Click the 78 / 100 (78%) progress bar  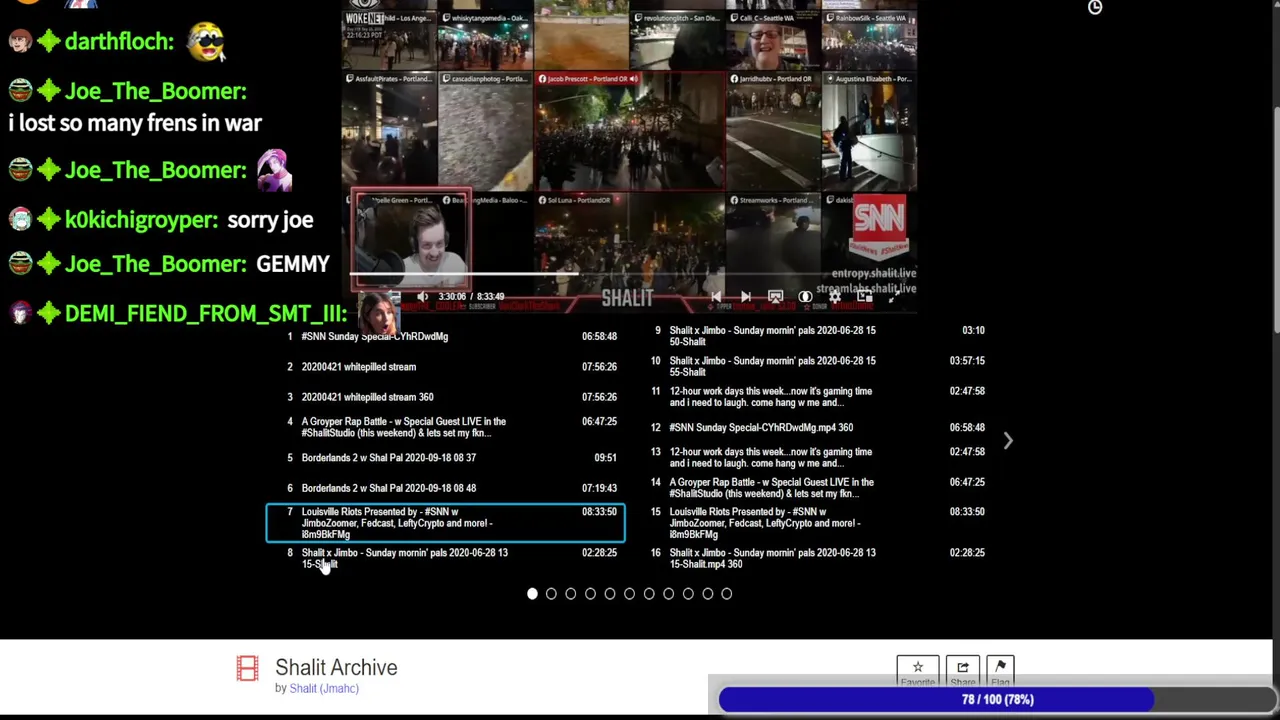tap(997, 699)
